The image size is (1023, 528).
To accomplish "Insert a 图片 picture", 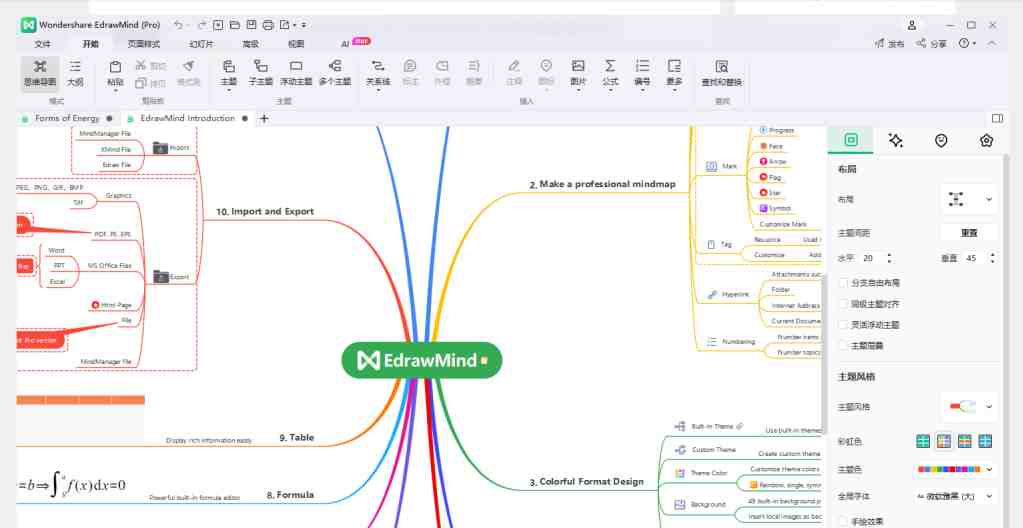I will [578, 71].
